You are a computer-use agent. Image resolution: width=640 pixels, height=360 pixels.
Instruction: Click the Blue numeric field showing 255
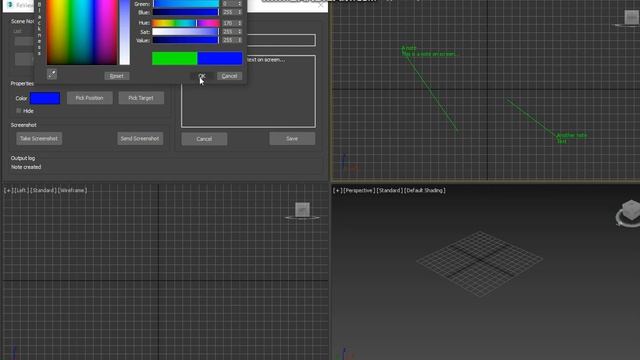(229, 13)
